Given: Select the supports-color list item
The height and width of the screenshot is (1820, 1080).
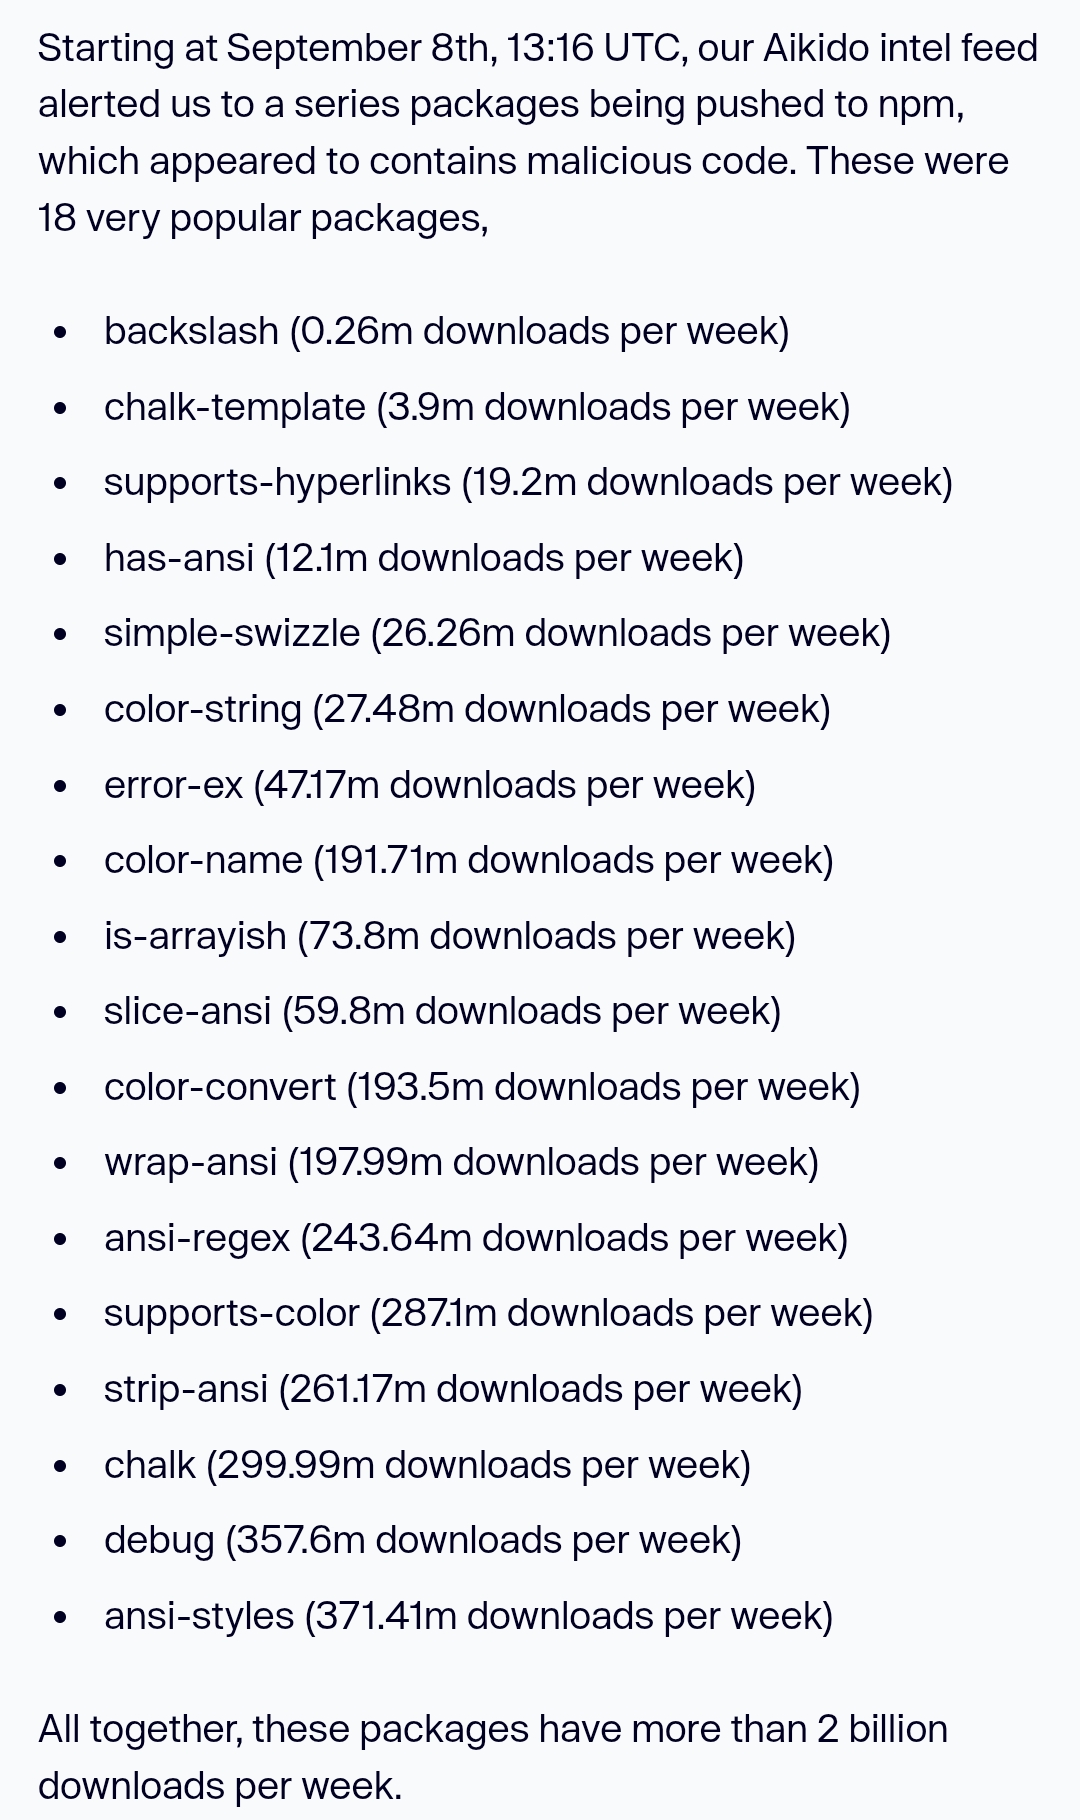Looking at the screenshot, I should (x=488, y=1313).
